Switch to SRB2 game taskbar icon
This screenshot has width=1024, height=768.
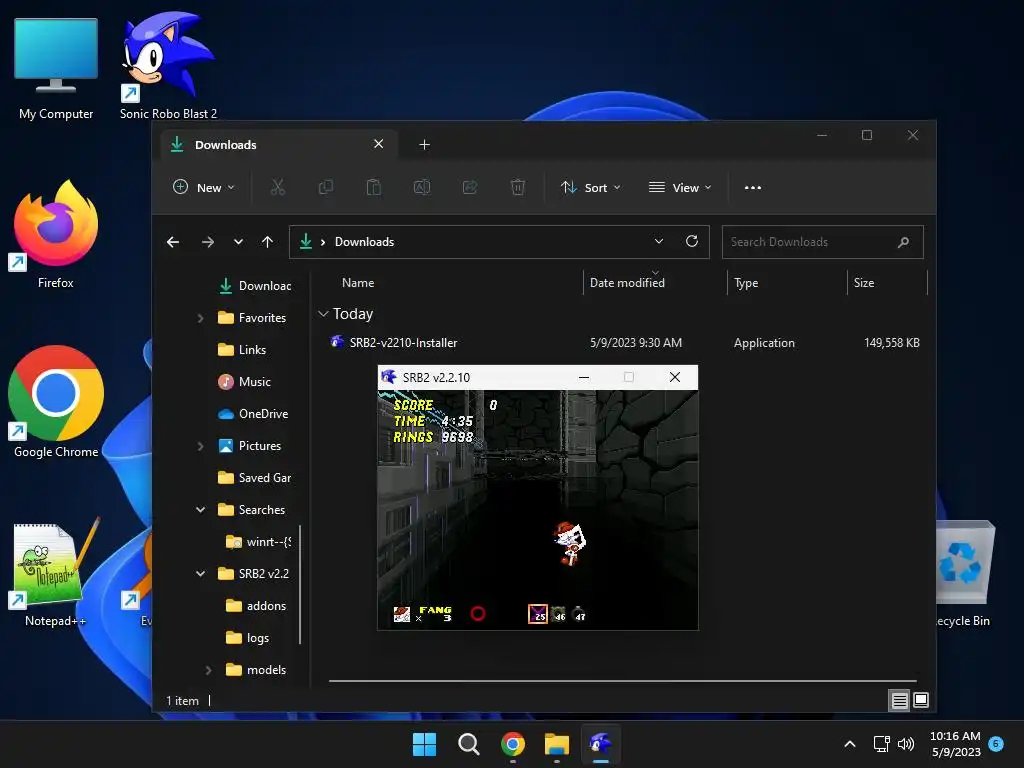click(601, 744)
